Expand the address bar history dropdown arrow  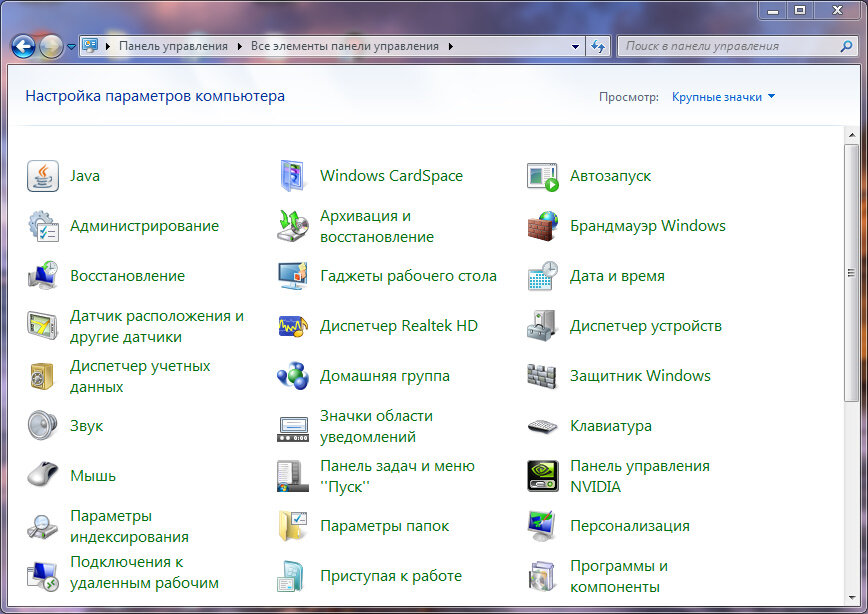[575, 47]
